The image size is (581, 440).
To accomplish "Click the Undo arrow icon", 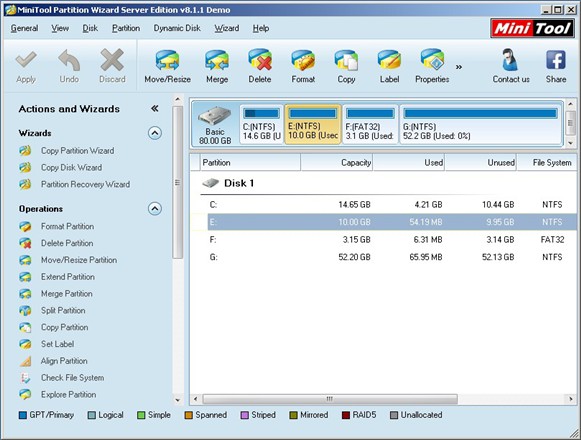I will click(x=69, y=60).
